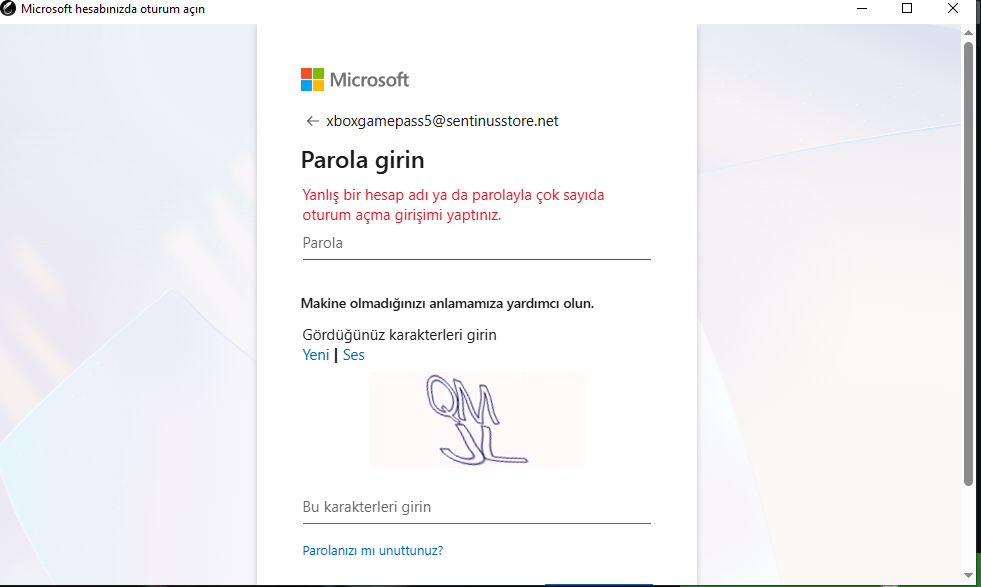Click the red sign-in error message

[x=453, y=205]
